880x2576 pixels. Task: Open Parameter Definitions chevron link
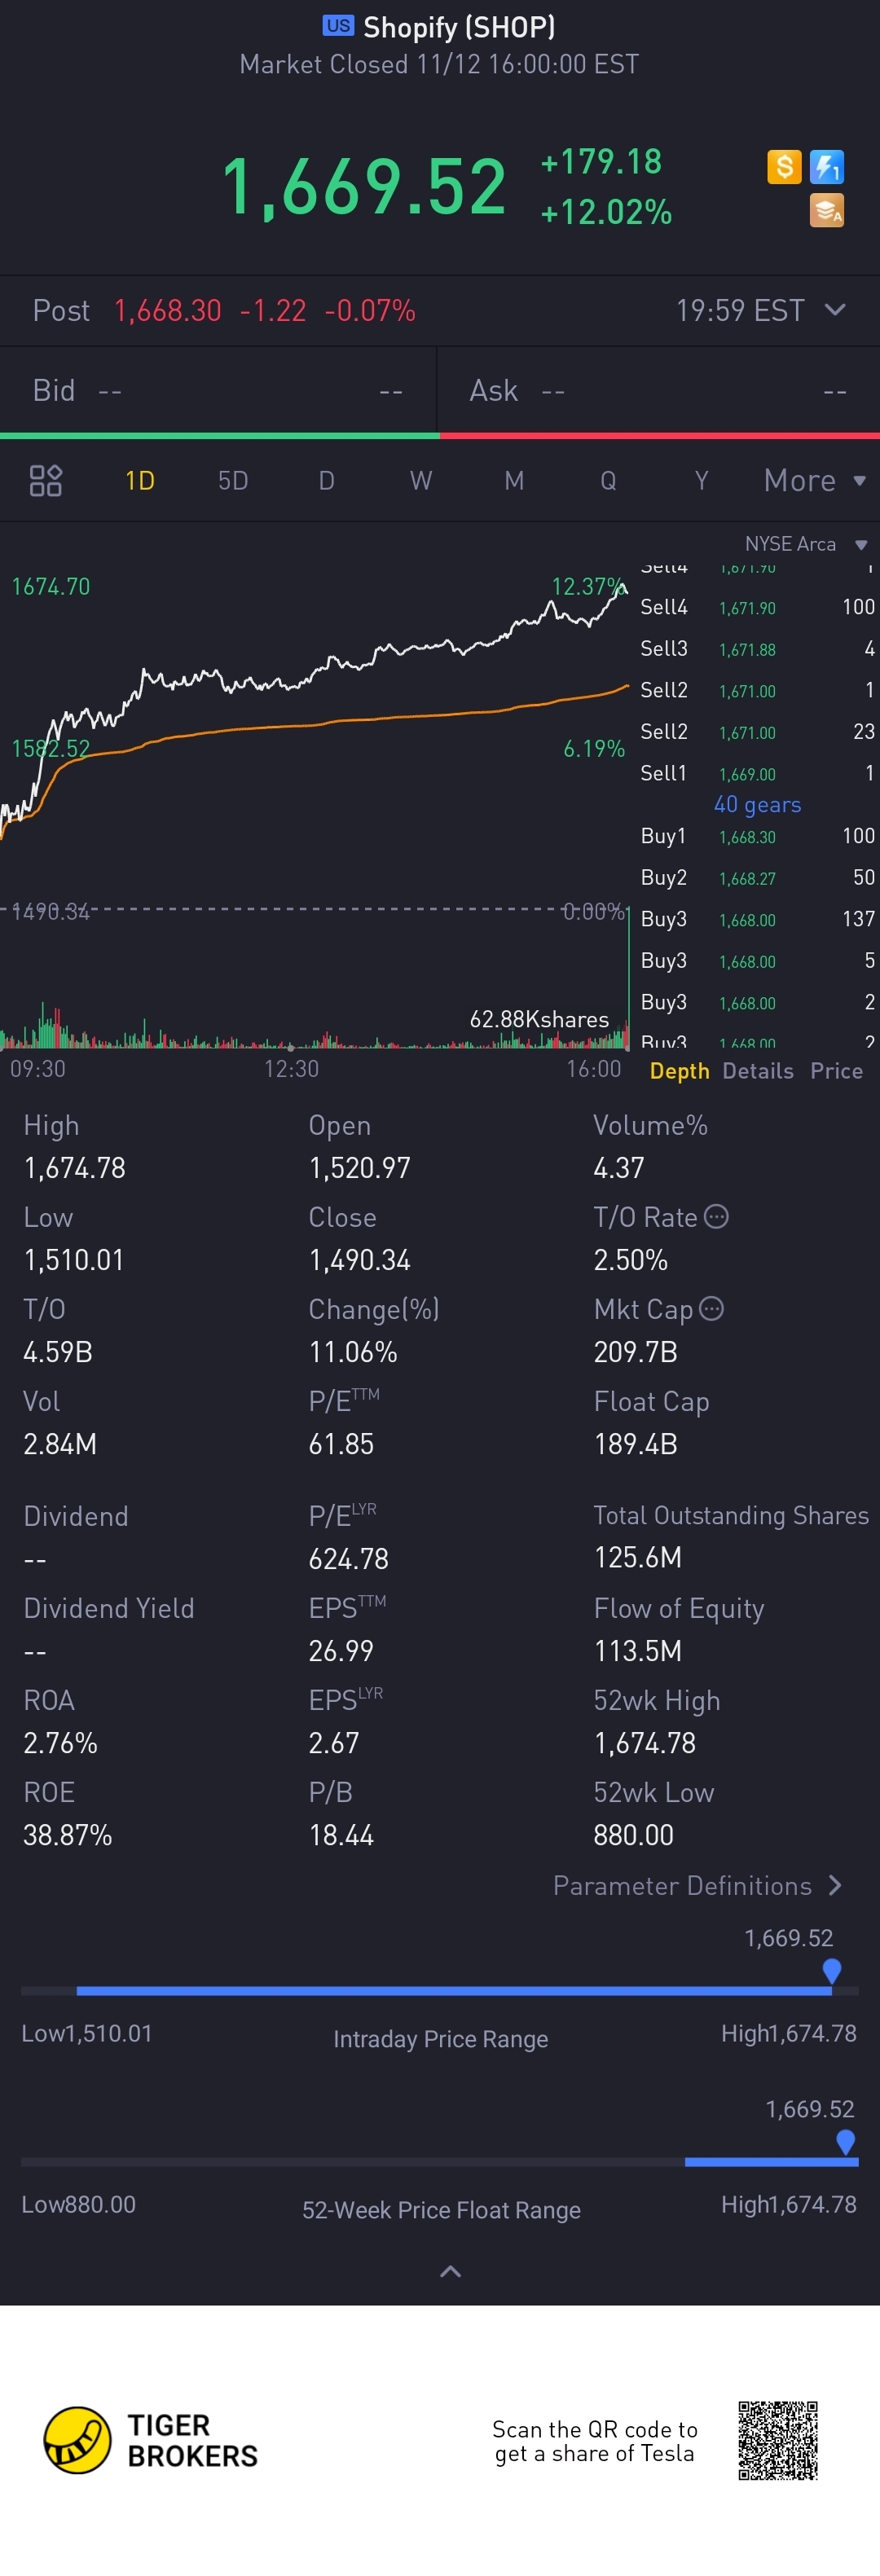(697, 1886)
